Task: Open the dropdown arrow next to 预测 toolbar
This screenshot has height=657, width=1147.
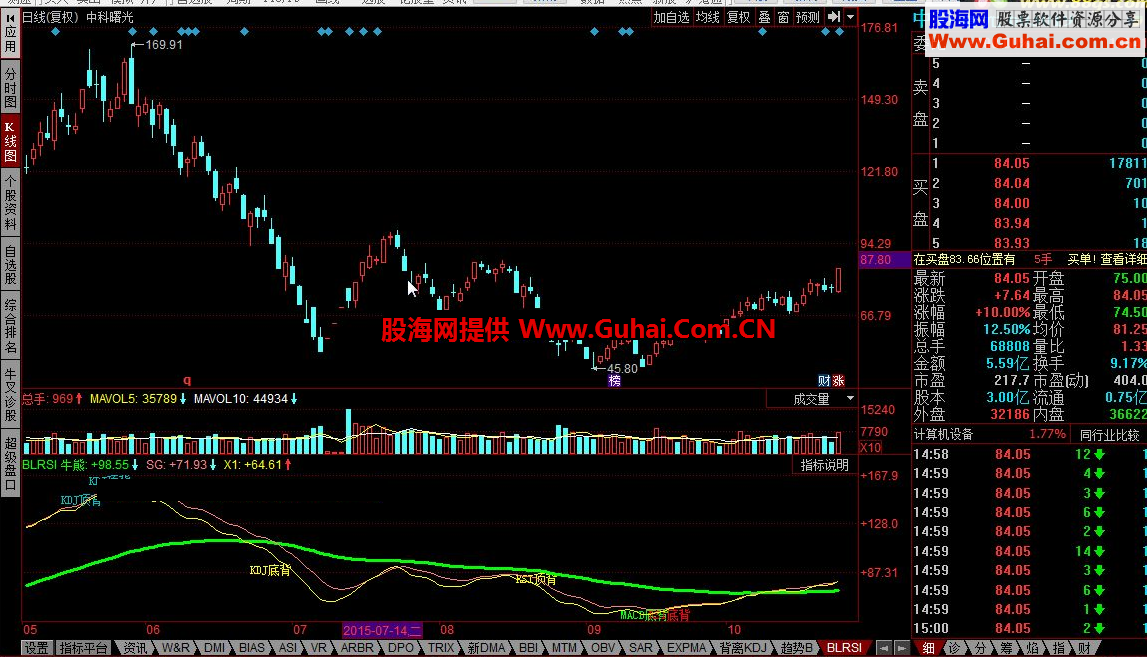Action: click(x=850, y=17)
